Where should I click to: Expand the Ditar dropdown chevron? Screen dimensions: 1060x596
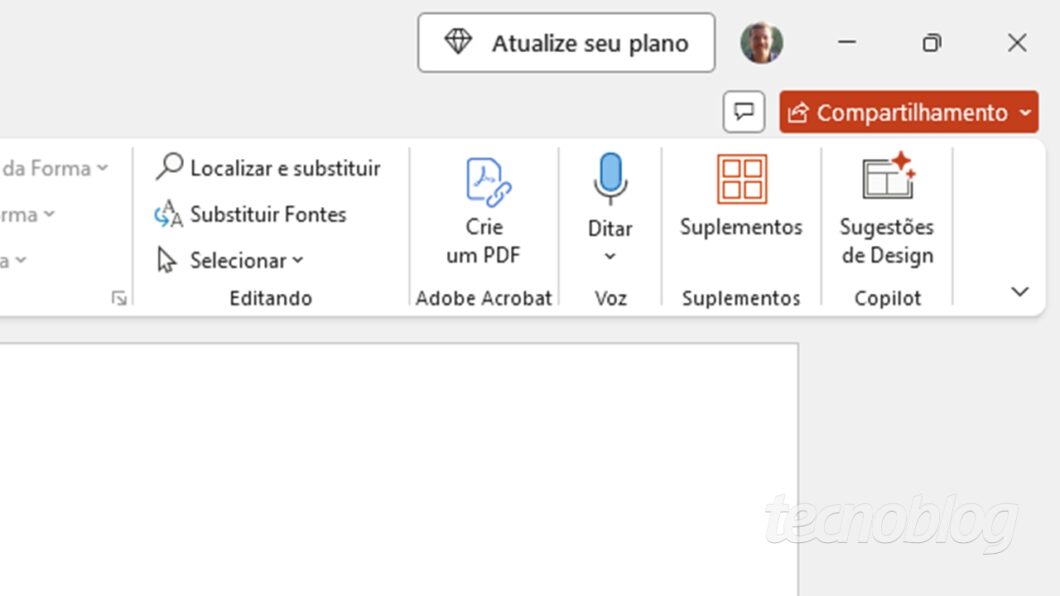(610, 256)
